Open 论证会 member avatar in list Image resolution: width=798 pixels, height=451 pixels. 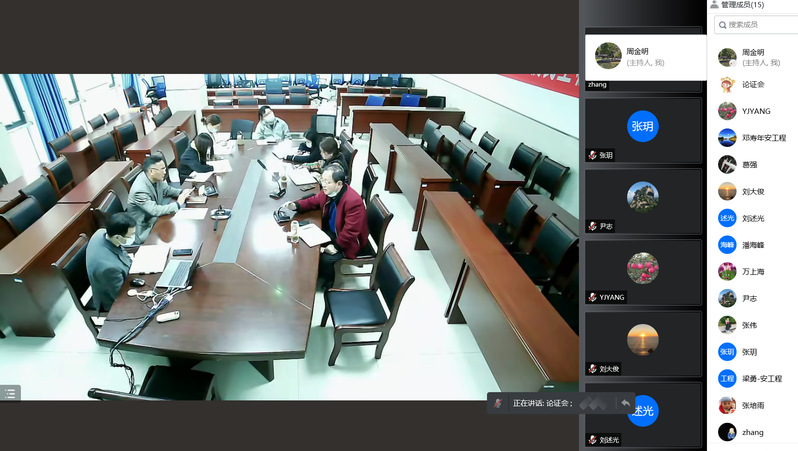pos(727,84)
